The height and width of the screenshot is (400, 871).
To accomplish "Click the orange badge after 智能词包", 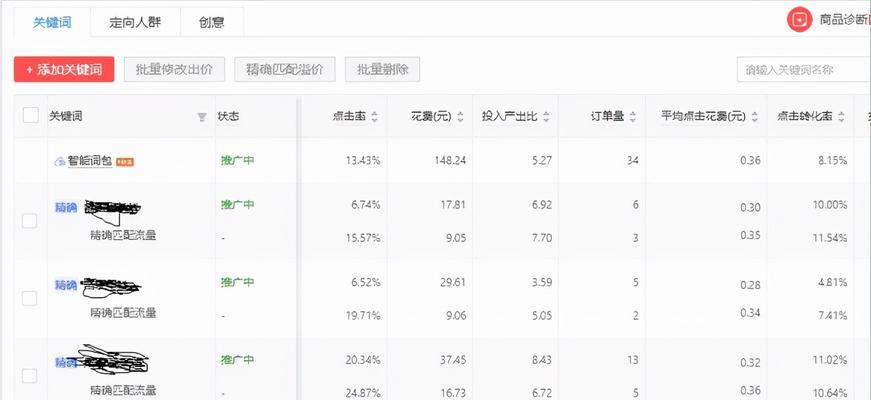I will point(126,162).
